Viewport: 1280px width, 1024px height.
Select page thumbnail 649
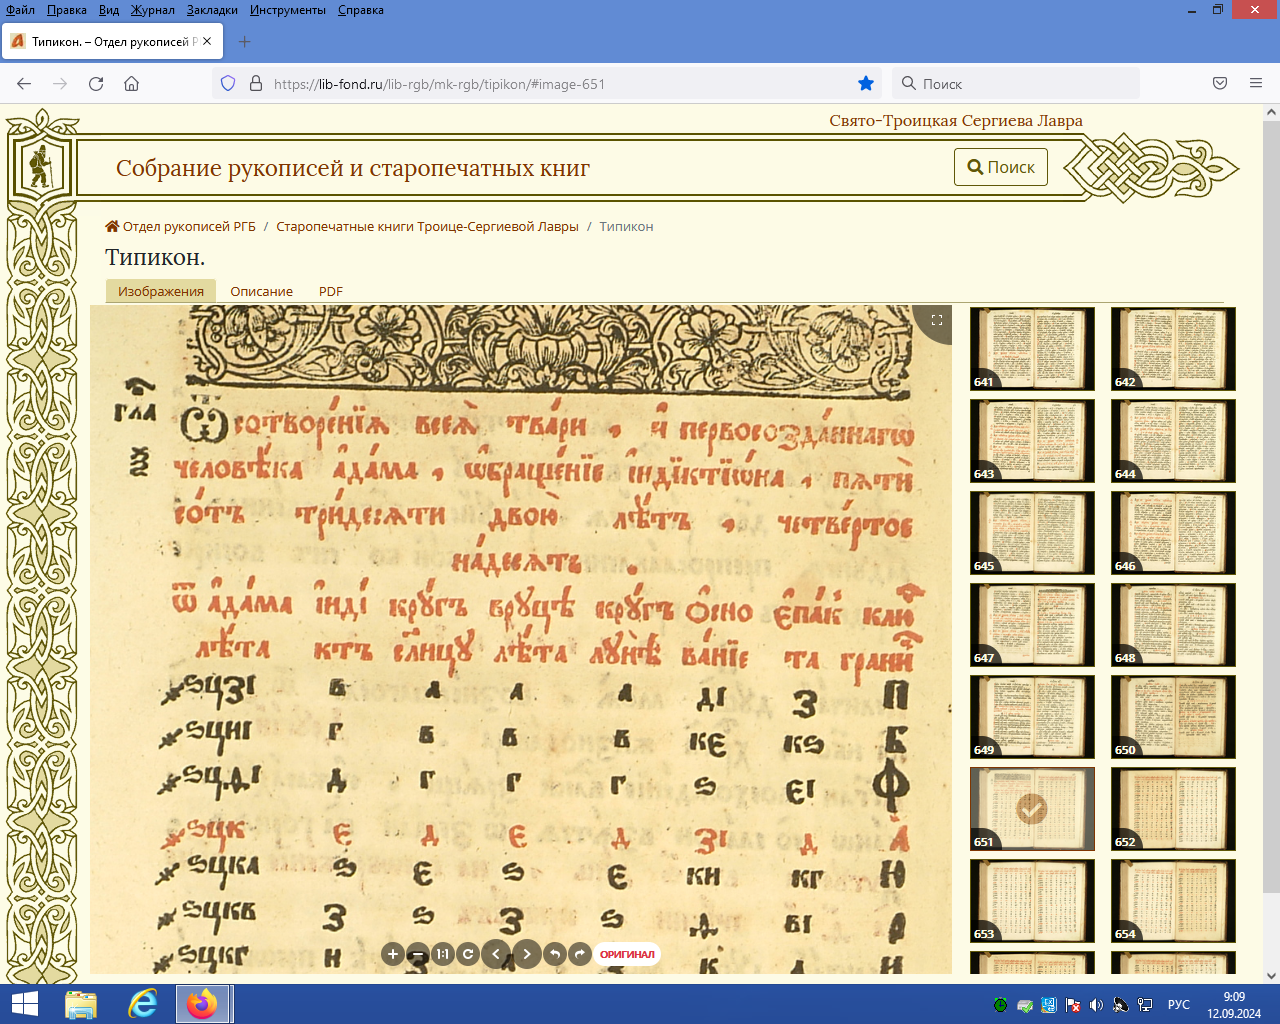(1032, 717)
